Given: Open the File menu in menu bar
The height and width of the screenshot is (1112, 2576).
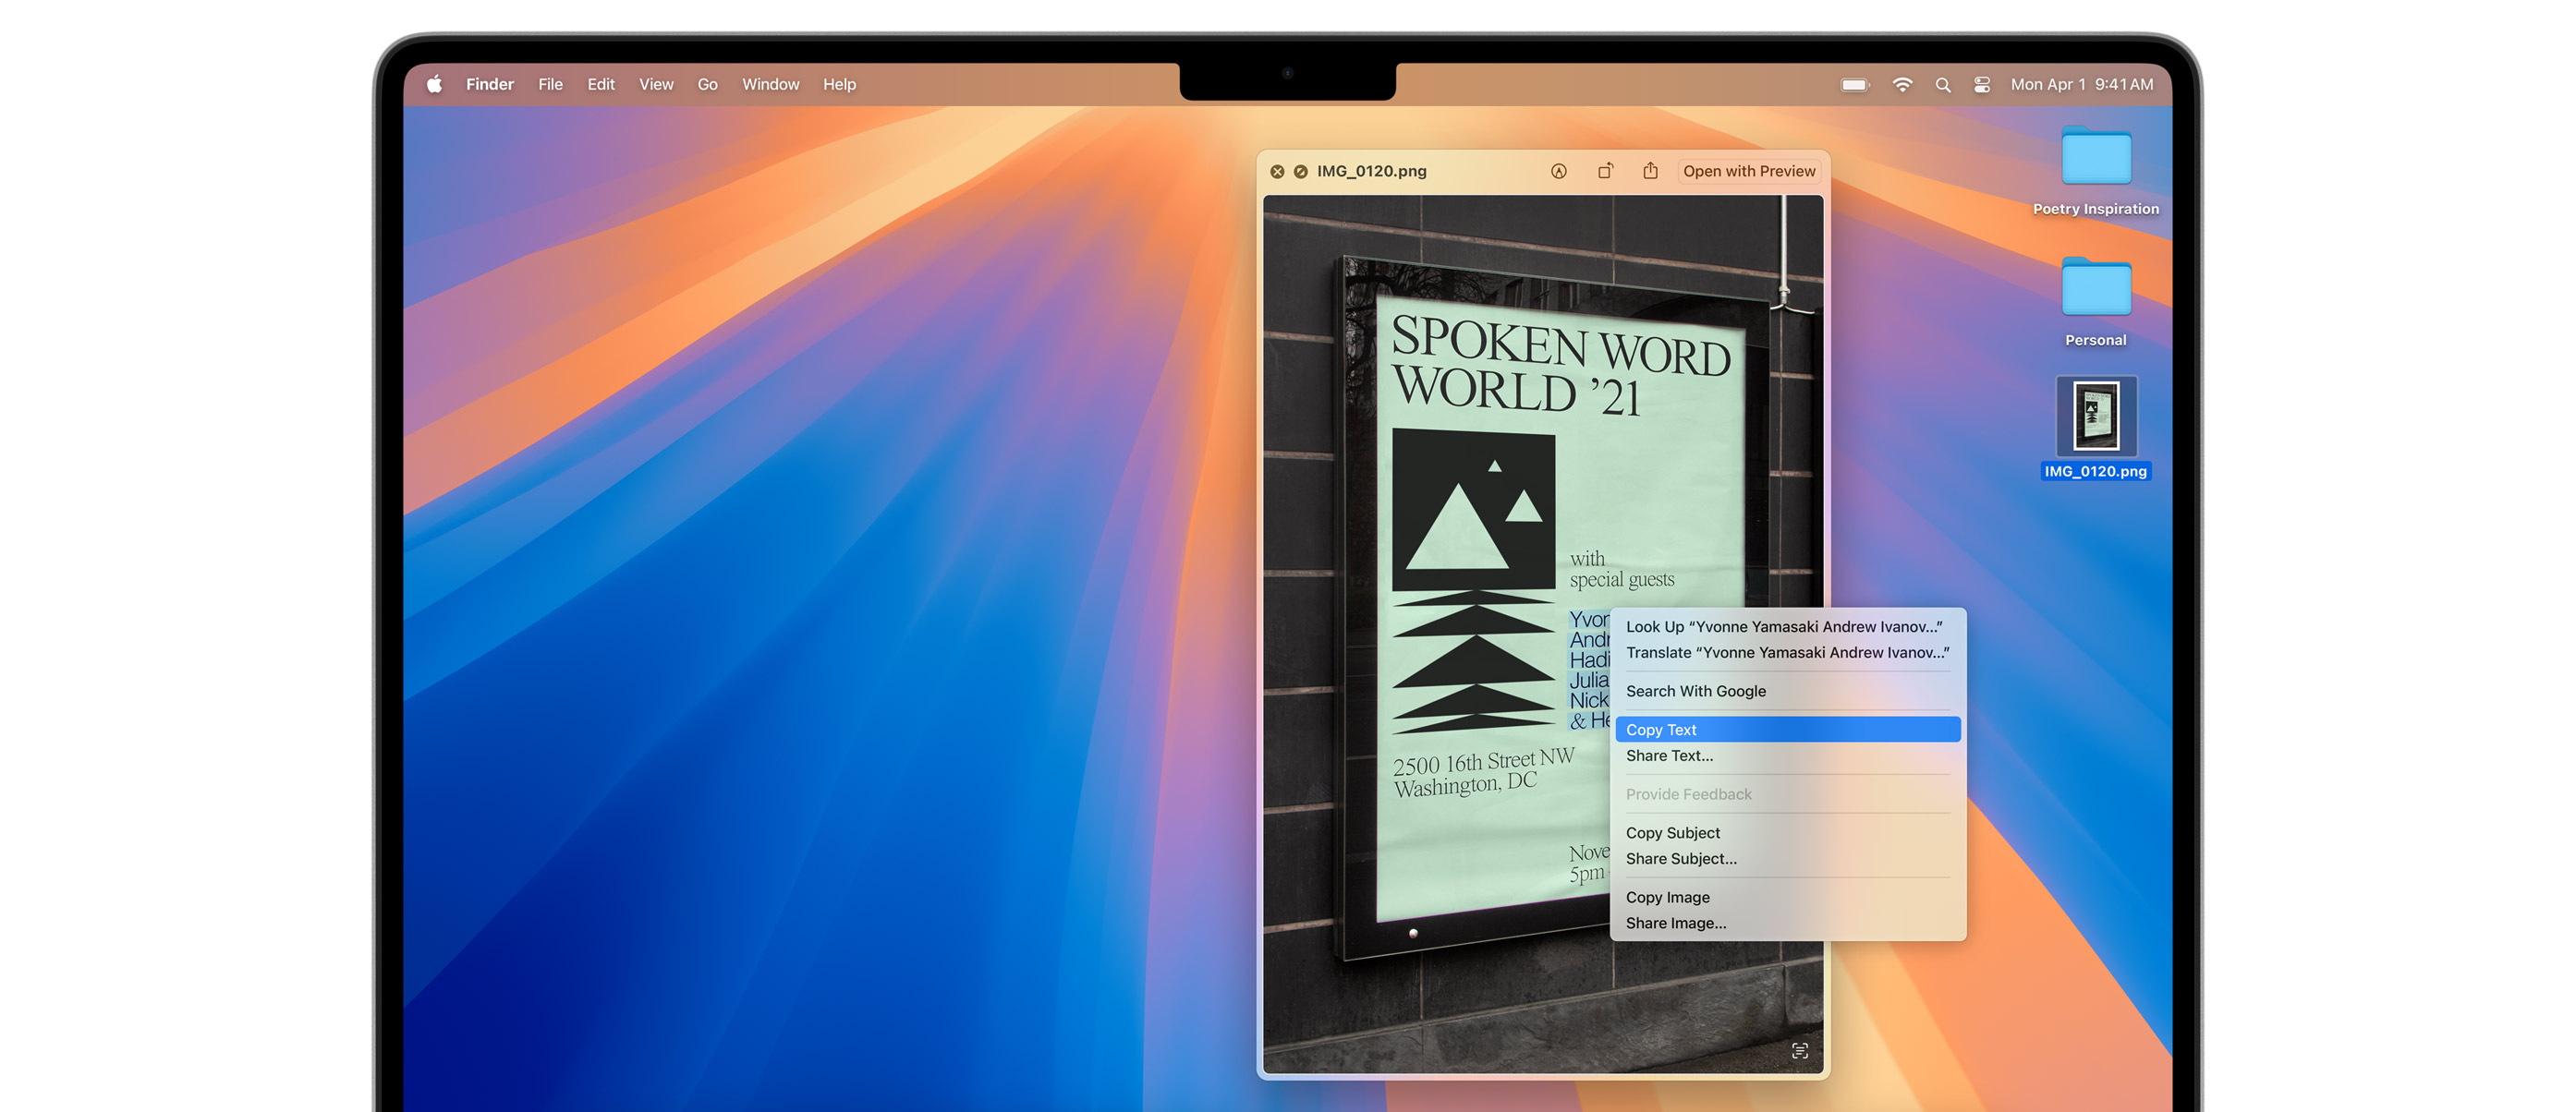Looking at the screenshot, I should click(550, 85).
